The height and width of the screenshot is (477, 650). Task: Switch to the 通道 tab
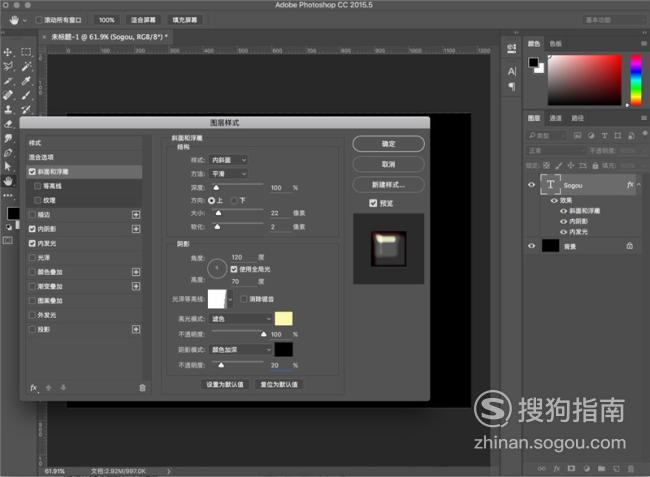pyautogui.click(x=555, y=118)
